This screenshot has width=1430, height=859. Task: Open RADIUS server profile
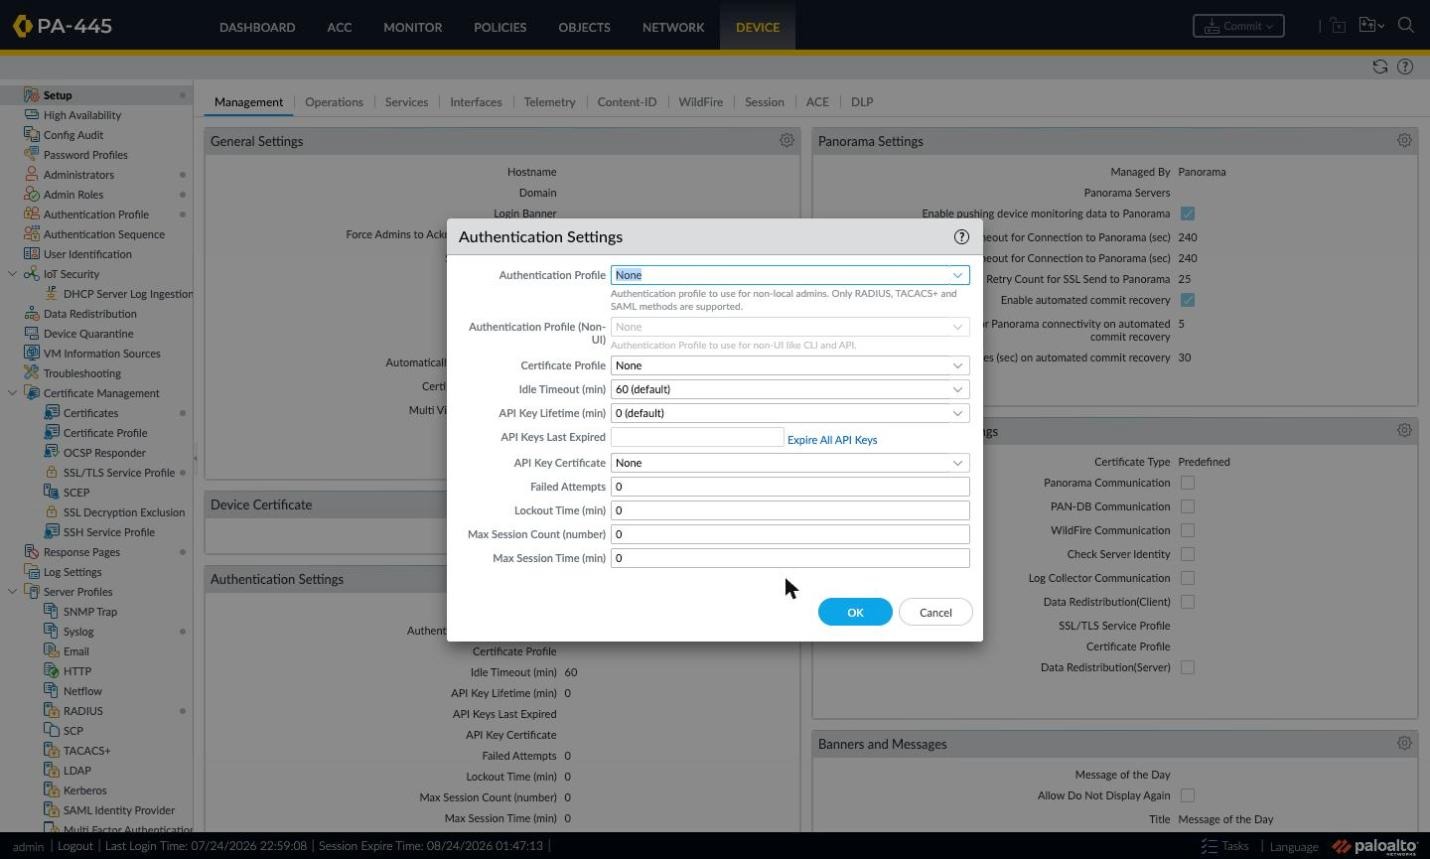[83, 711]
